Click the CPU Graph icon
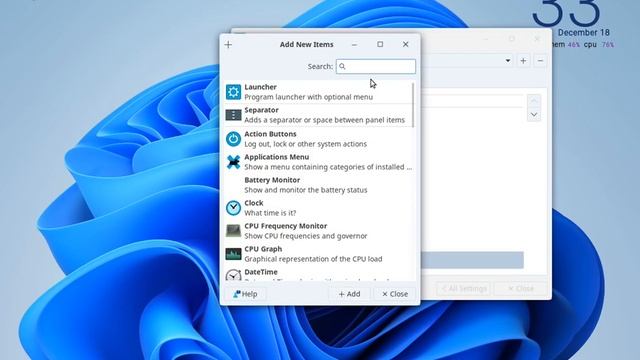This screenshot has height=360, width=640. click(x=233, y=254)
